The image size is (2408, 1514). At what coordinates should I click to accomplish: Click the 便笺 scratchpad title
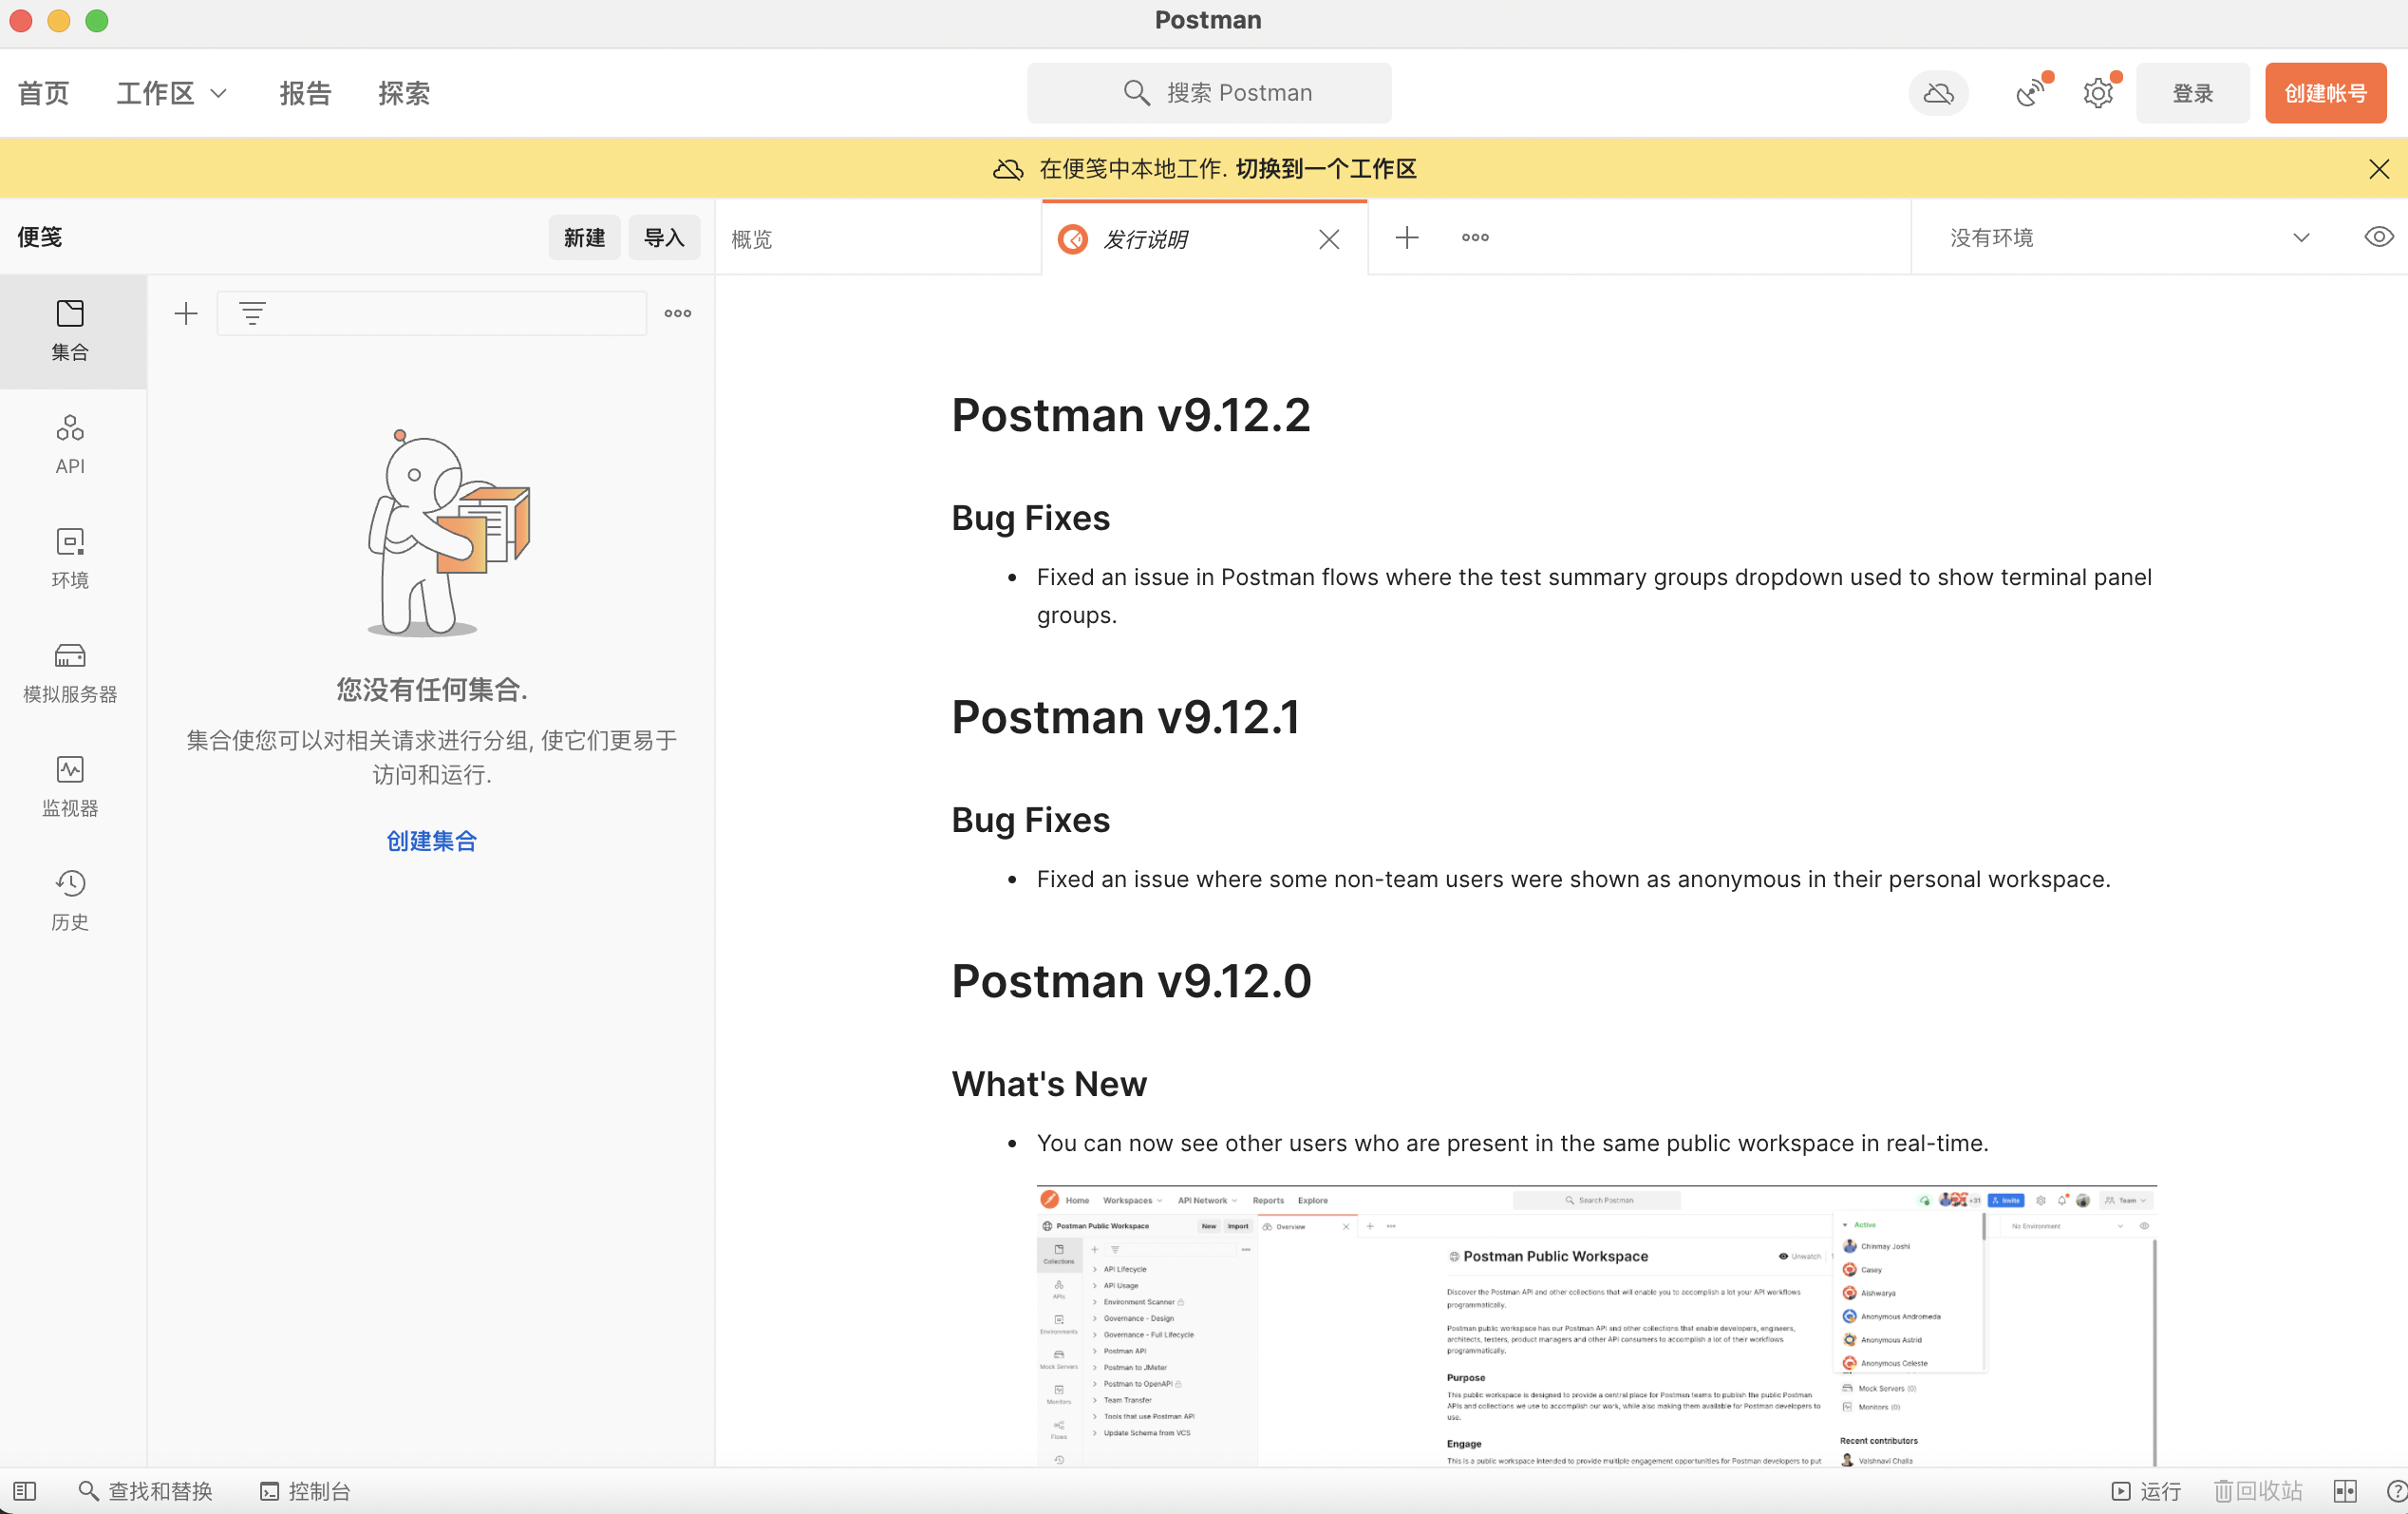(40, 237)
